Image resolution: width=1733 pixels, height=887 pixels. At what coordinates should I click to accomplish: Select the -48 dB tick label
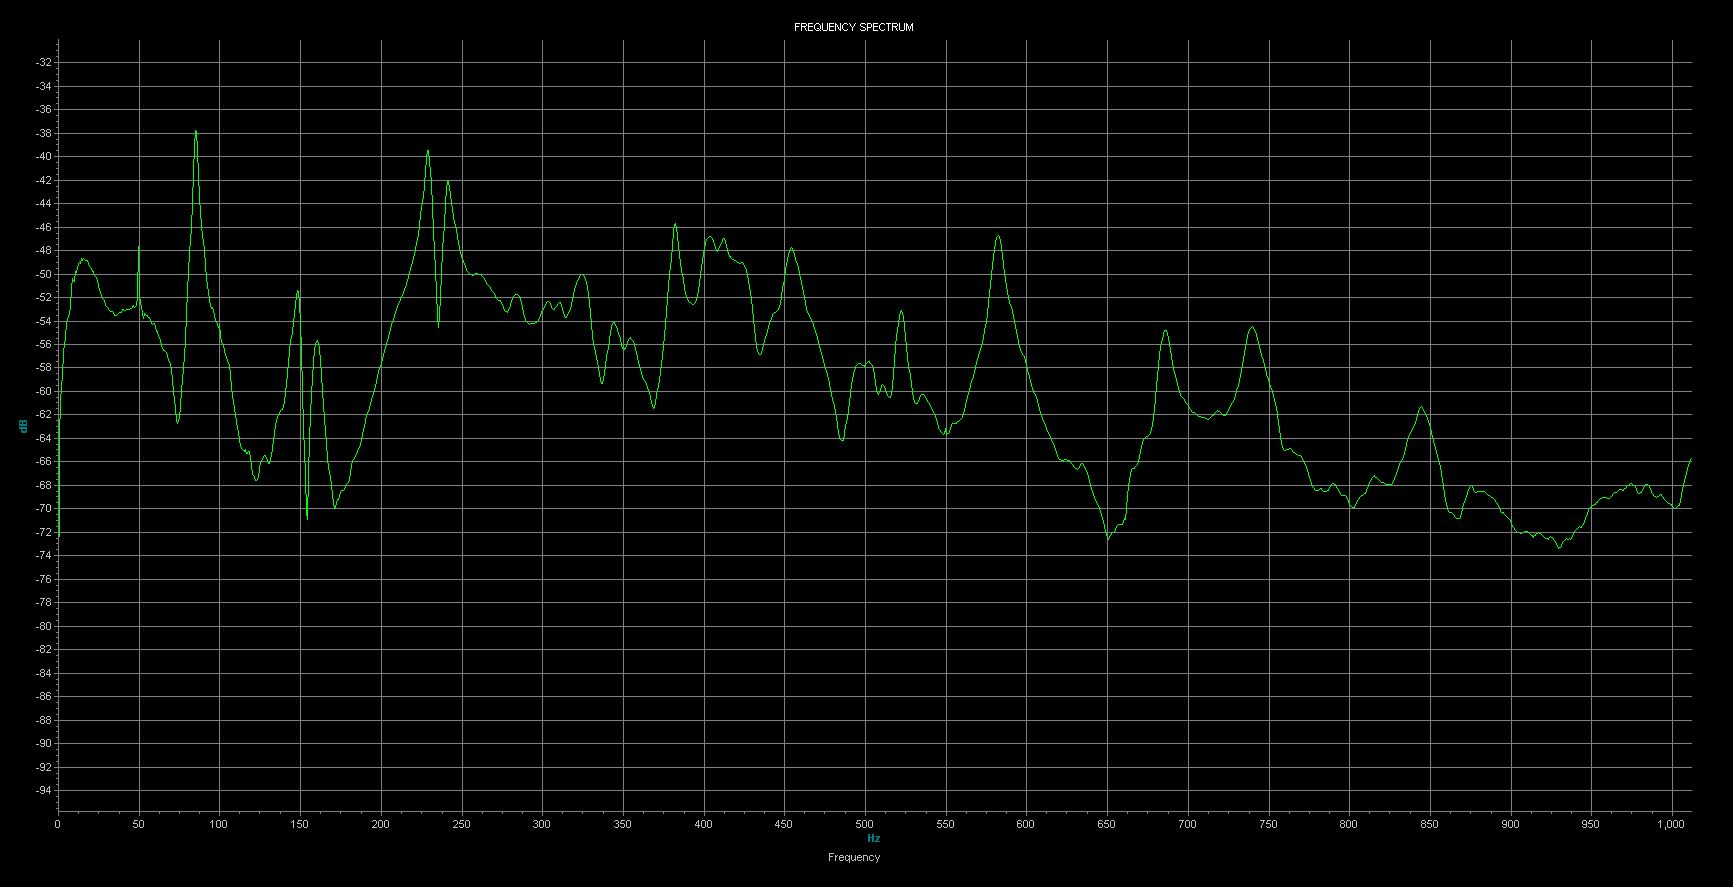point(43,250)
